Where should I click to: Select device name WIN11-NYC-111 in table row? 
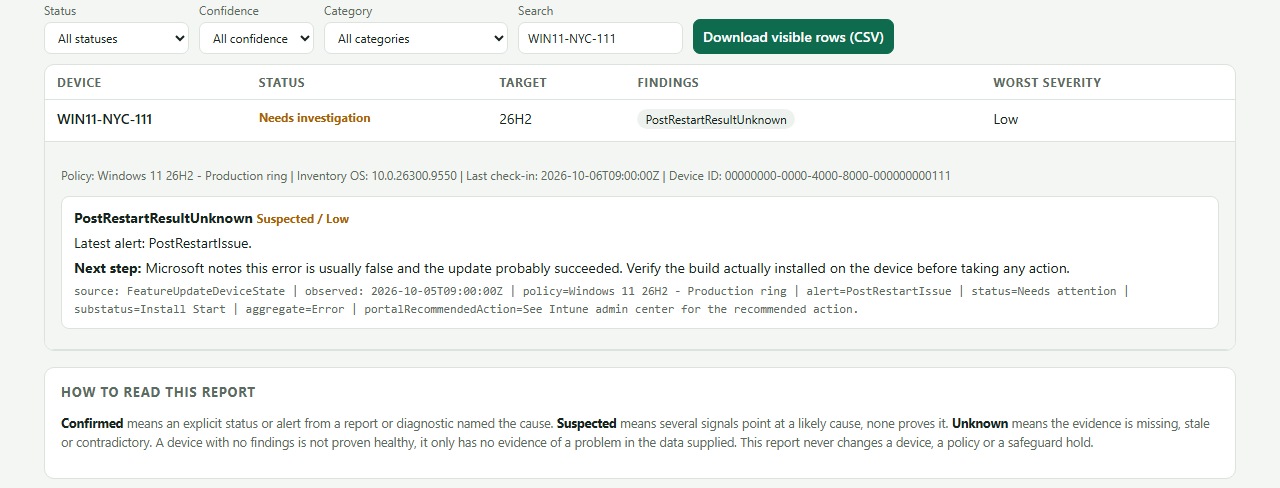(x=105, y=119)
